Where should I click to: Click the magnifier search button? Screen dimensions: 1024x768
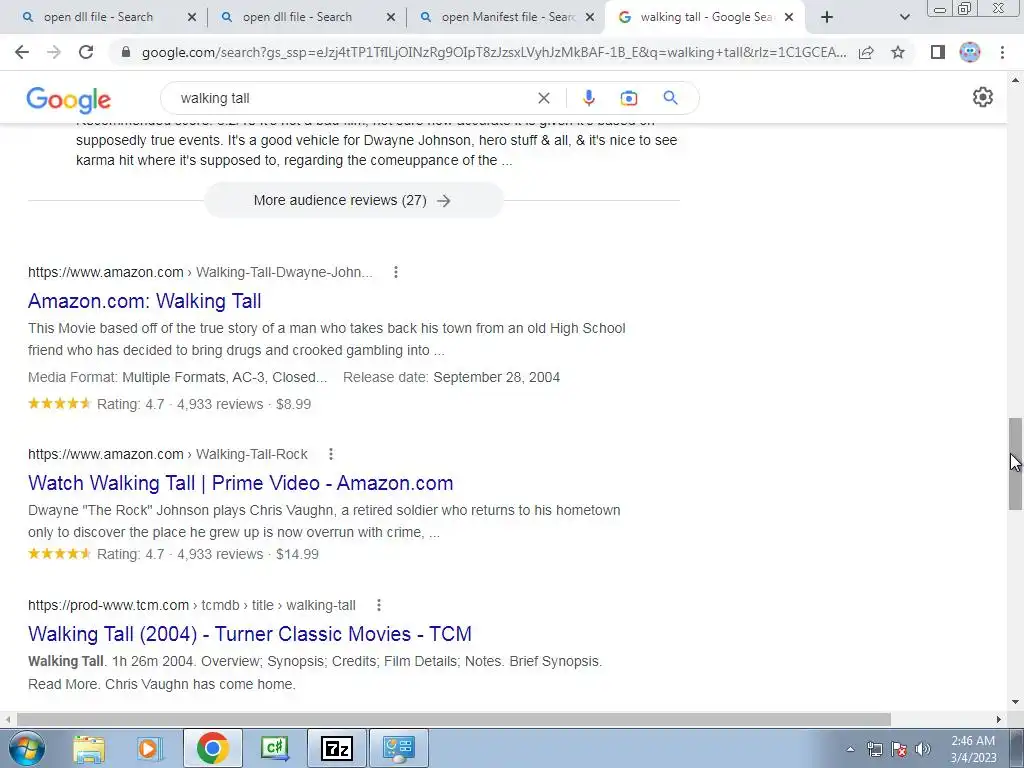[670, 98]
